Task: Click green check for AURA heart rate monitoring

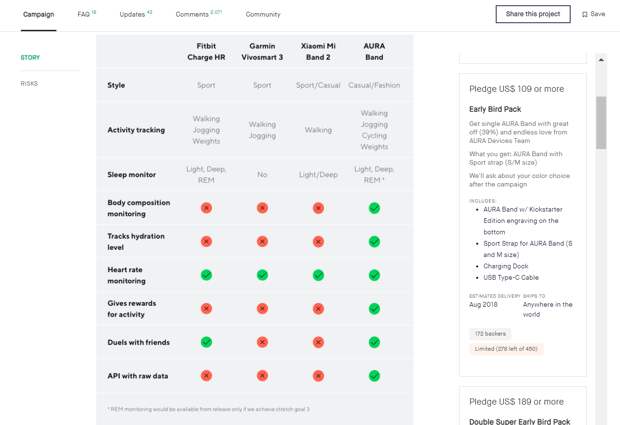Action: point(374,275)
